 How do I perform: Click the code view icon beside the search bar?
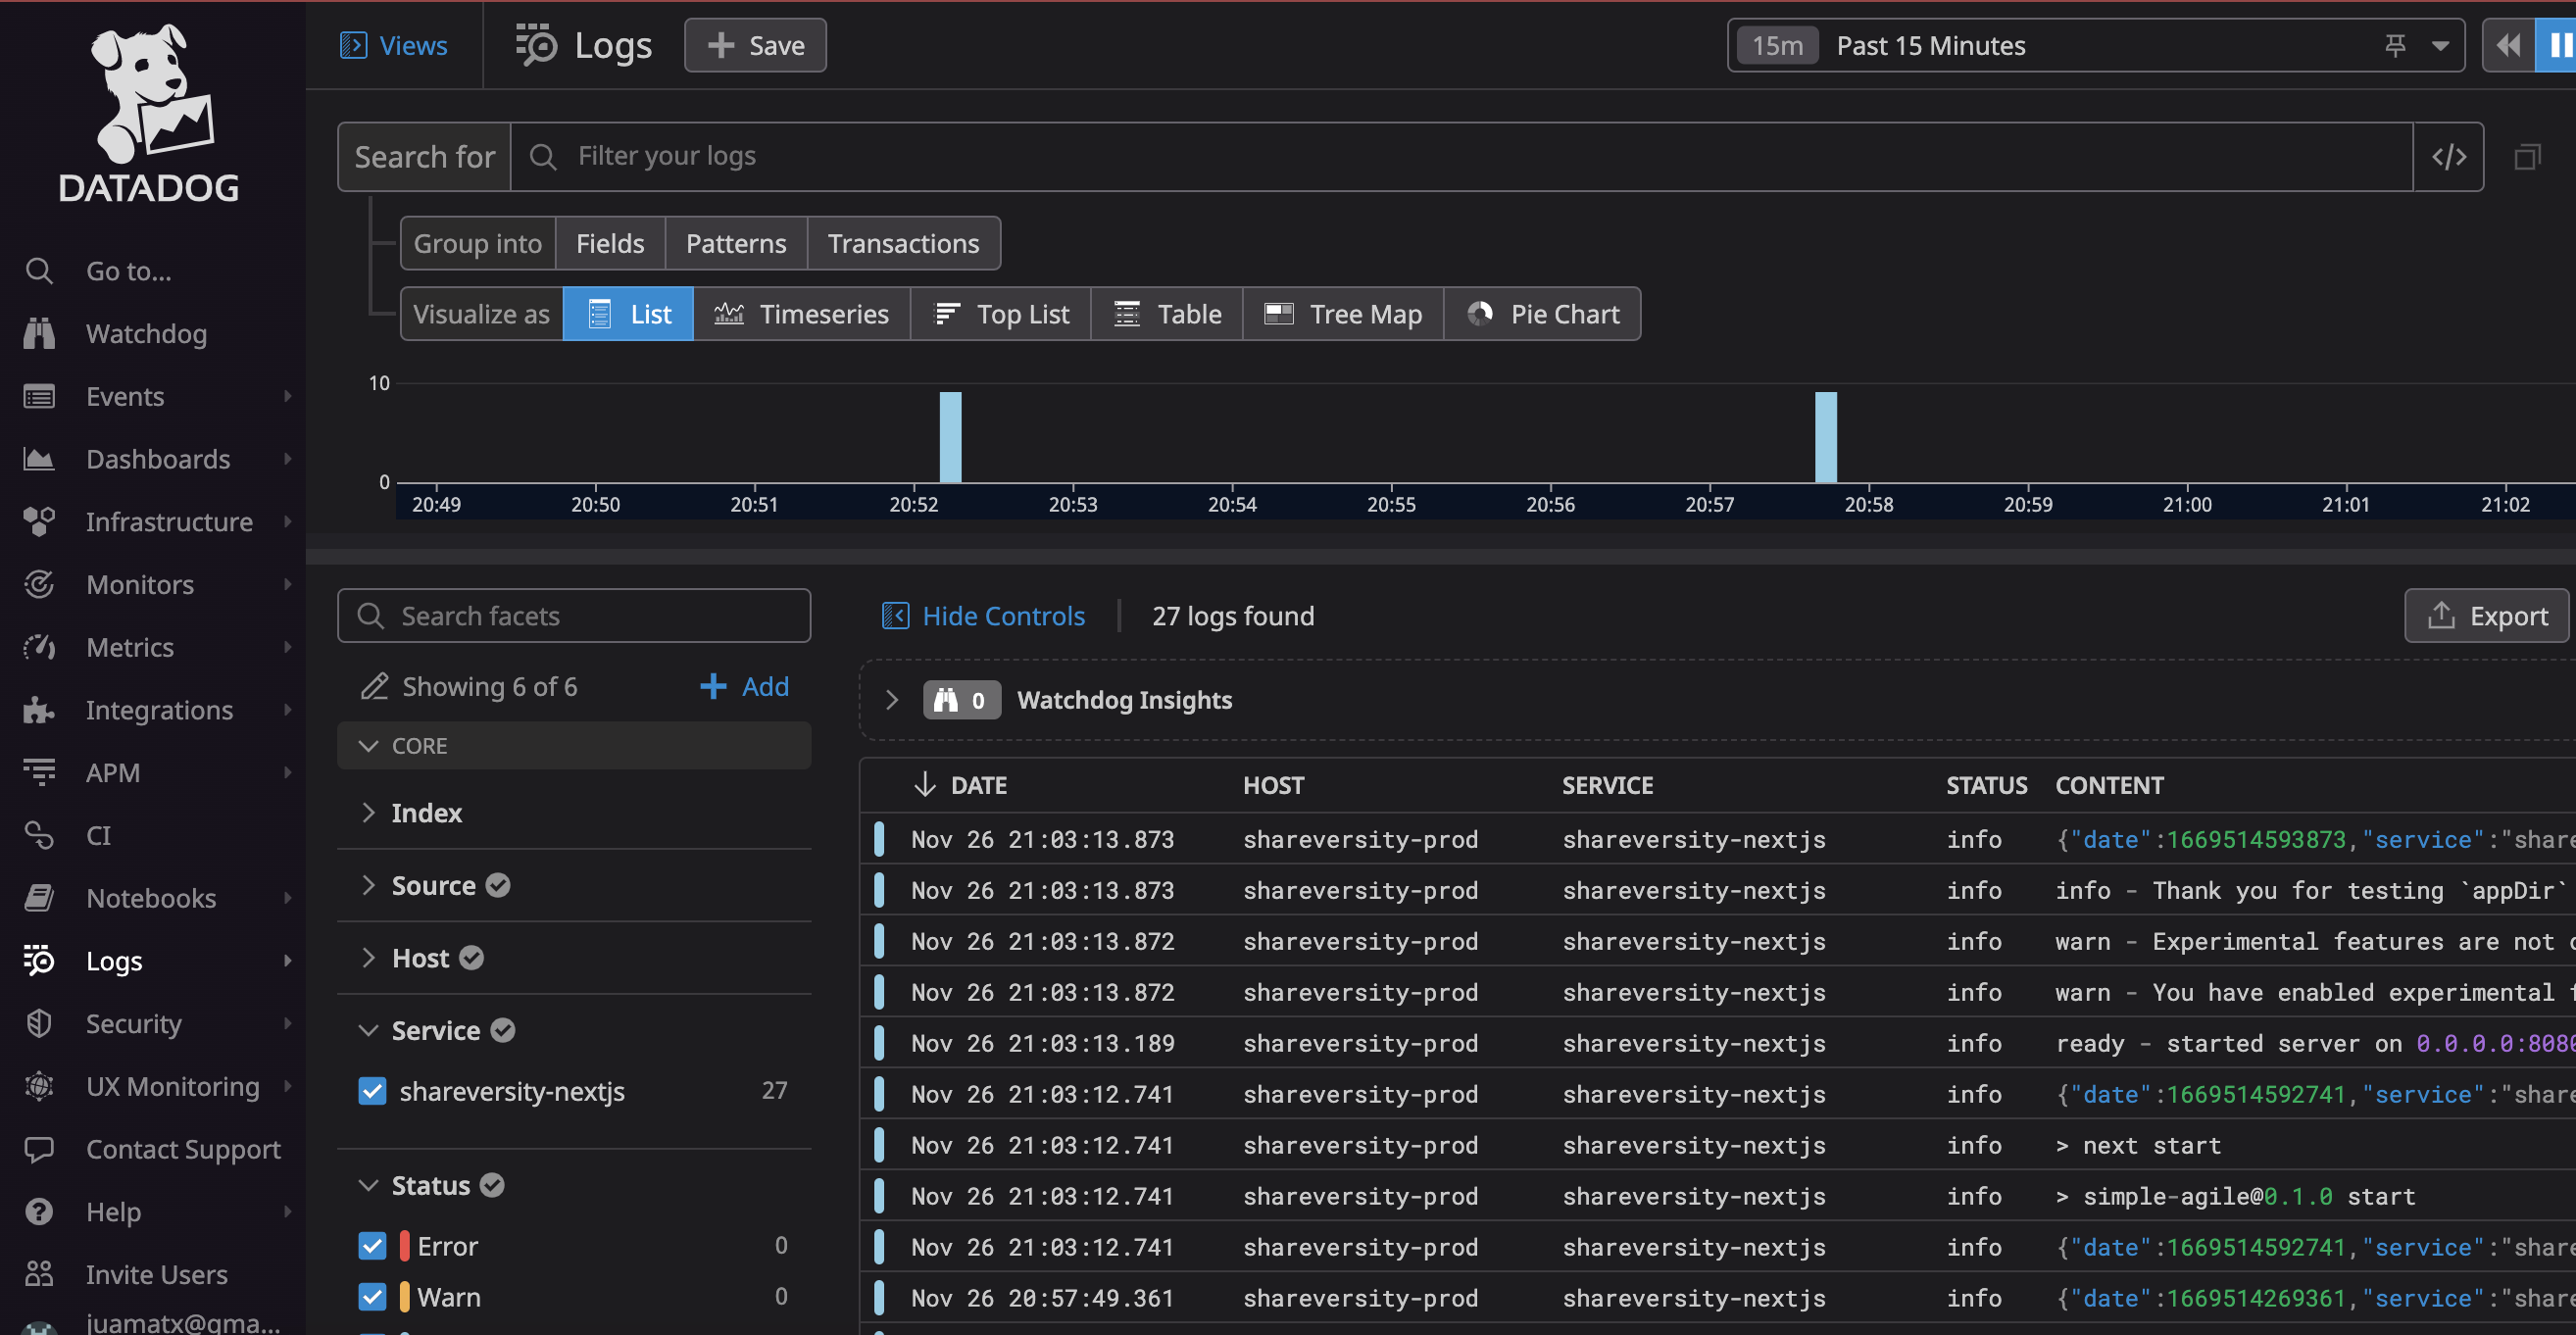[x=2450, y=156]
